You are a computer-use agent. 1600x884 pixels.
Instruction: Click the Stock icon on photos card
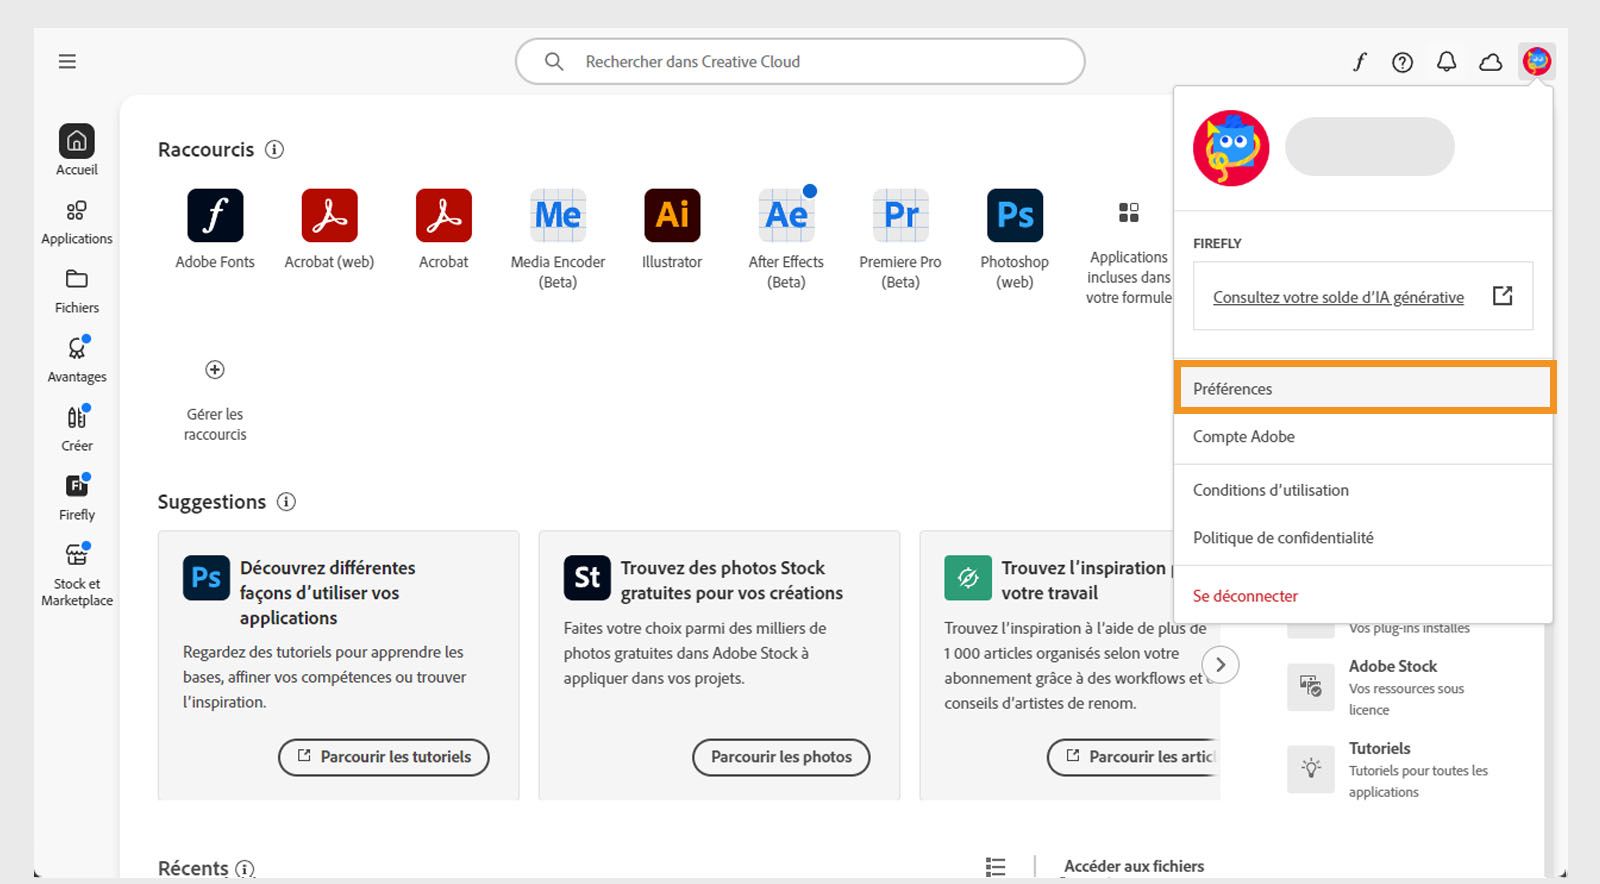click(587, 578)
